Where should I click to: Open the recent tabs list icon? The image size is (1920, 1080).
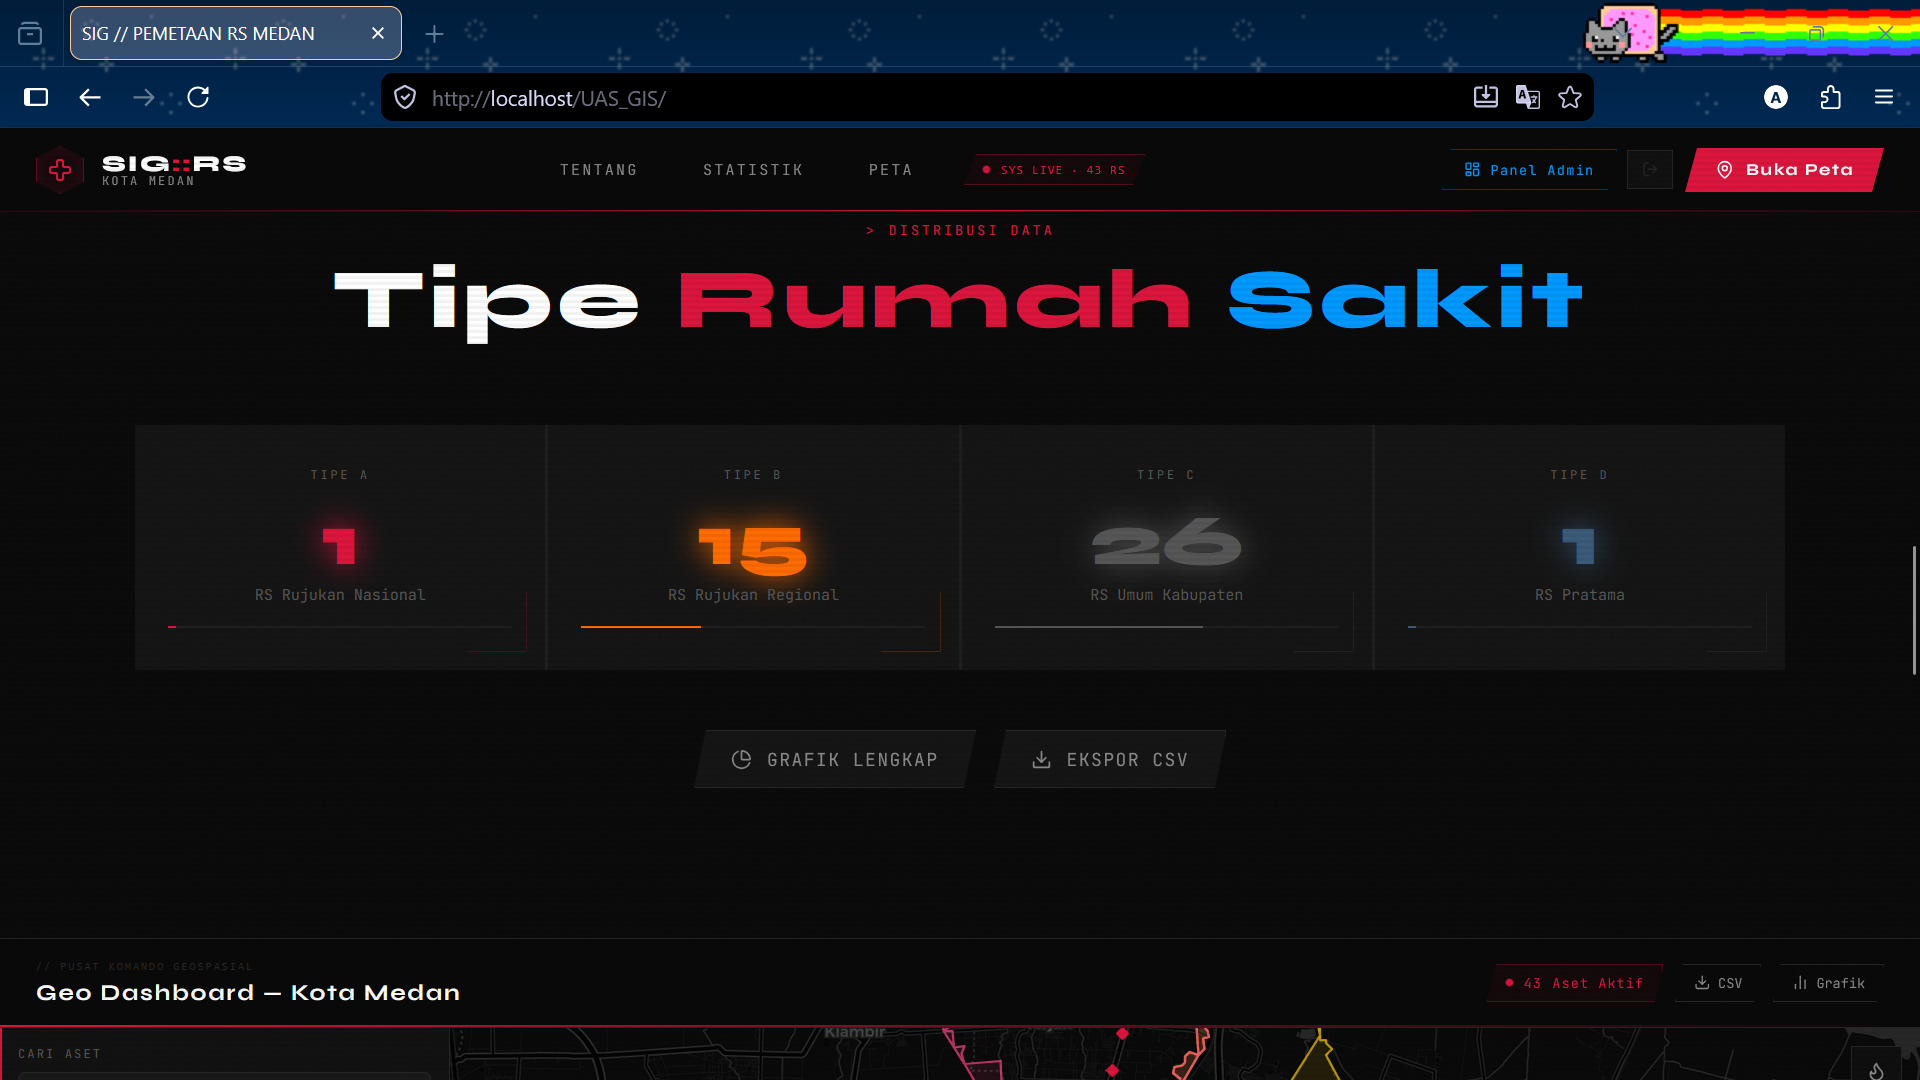[x=30, y=34]
